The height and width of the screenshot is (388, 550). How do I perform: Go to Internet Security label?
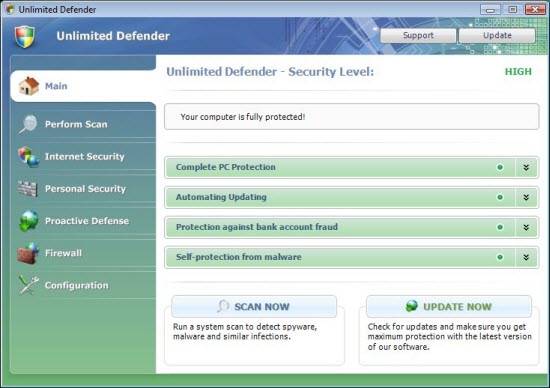click(85, 156)
